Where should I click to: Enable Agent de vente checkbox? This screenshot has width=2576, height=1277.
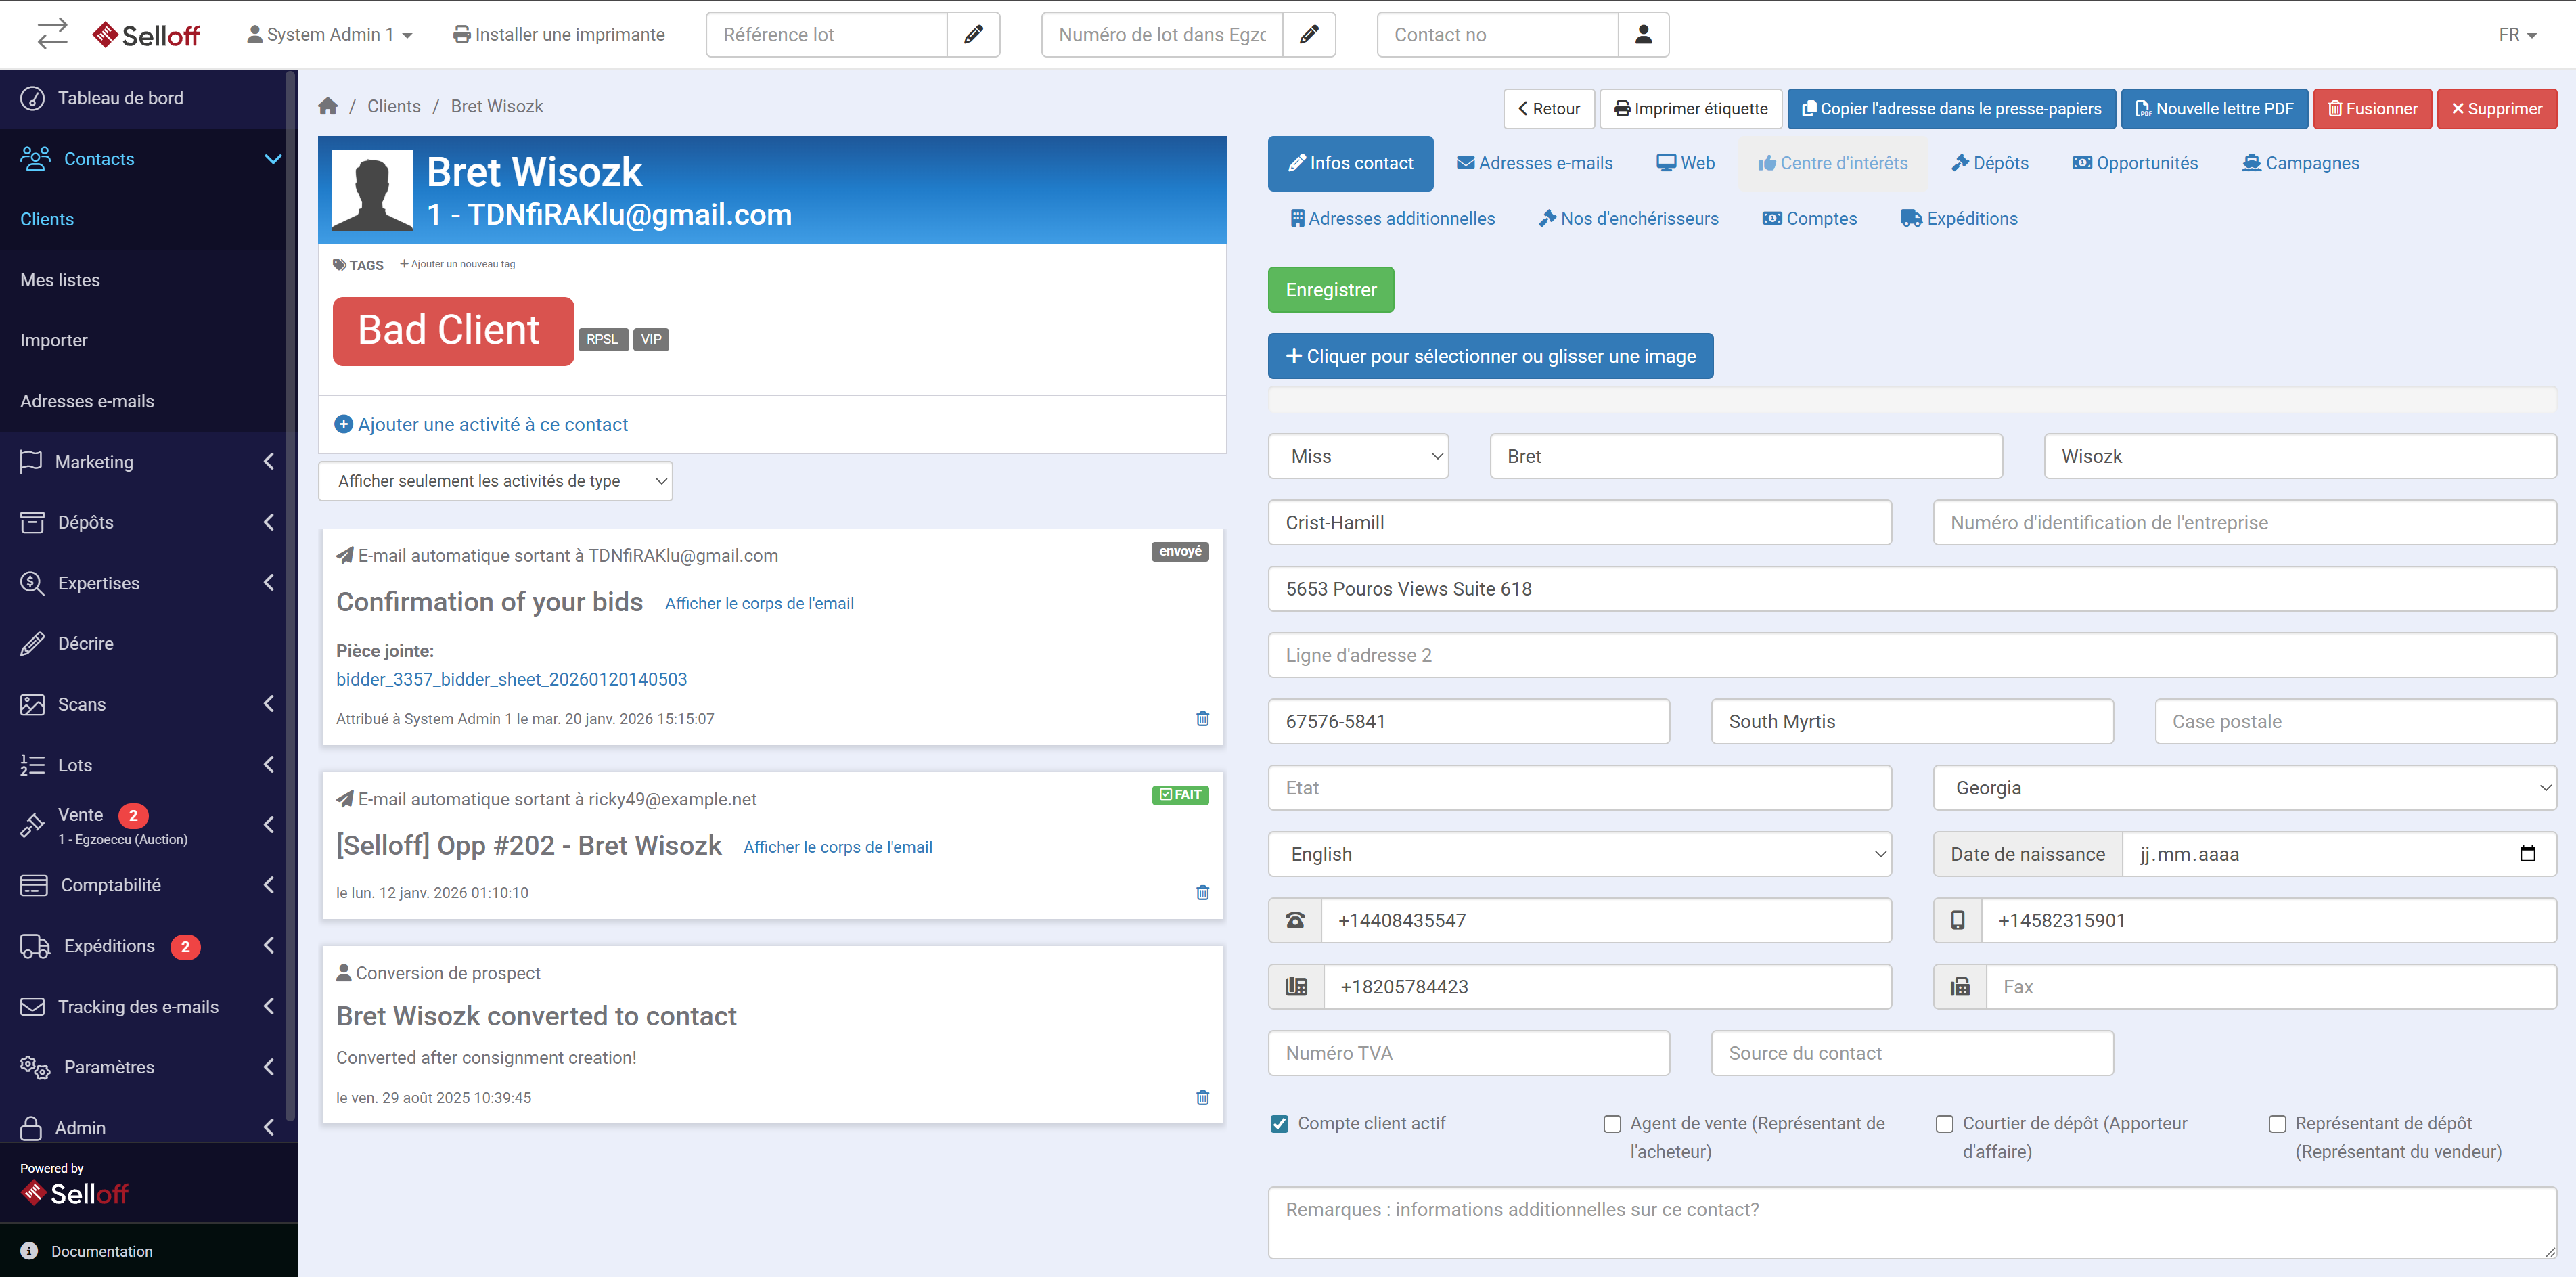click(x=1611, y=1123)
